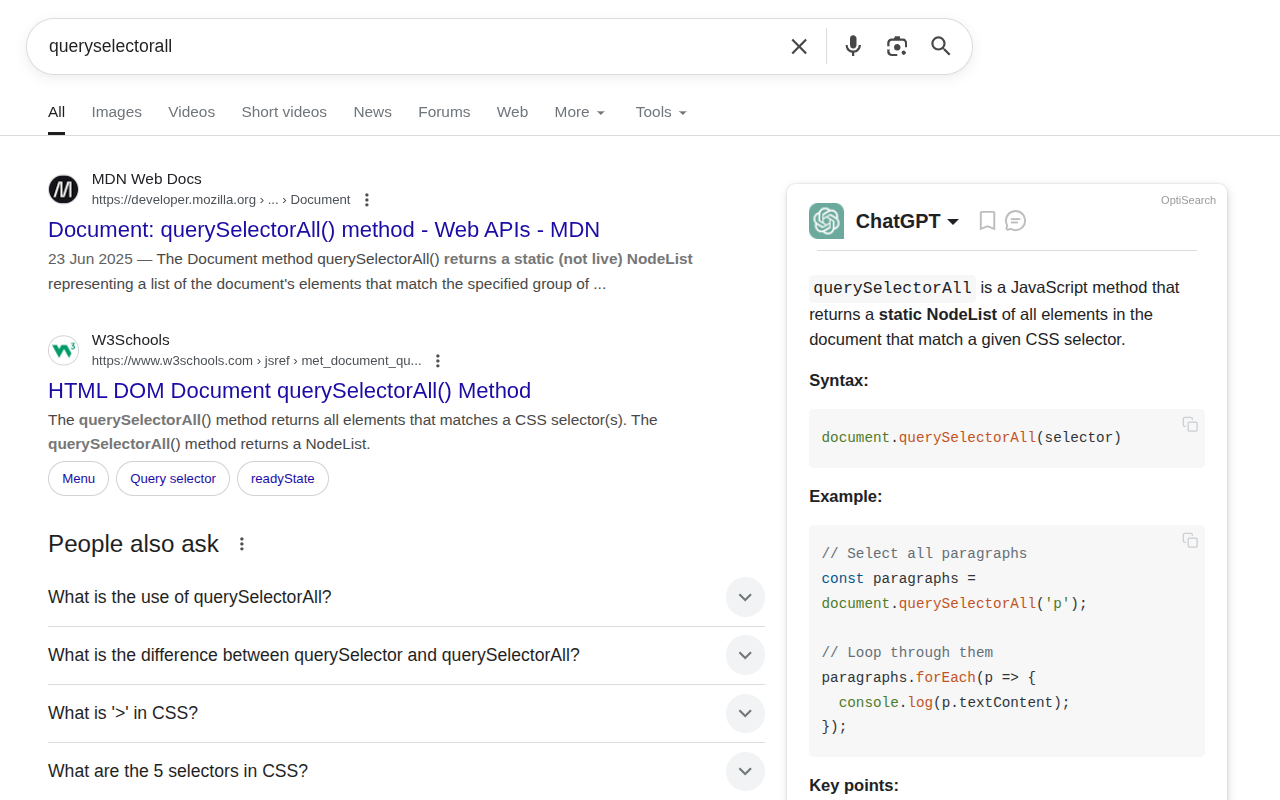Click the ChatGPT logo in the OptiSearch panel
The height and width of the screenshot is (800, 1280).
coord(826,221)
